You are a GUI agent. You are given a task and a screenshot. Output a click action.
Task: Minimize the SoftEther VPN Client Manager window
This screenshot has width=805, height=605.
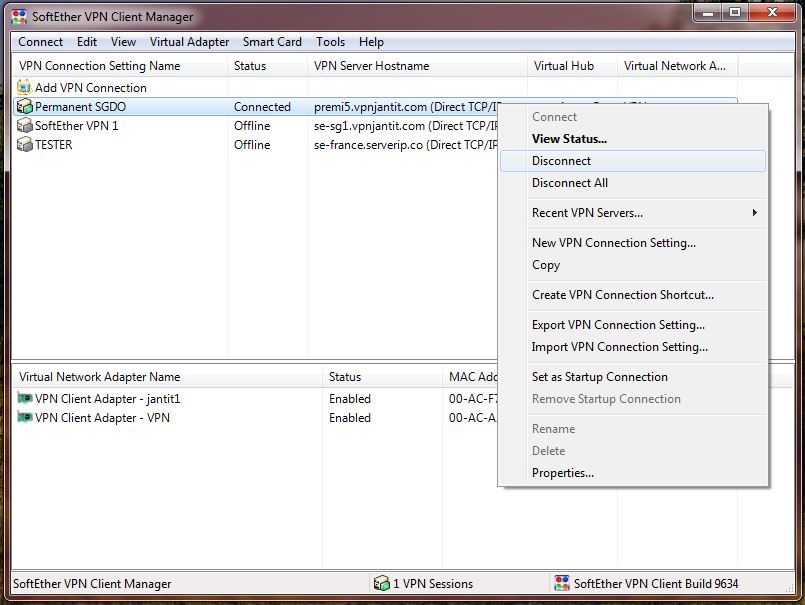point(707,12)
